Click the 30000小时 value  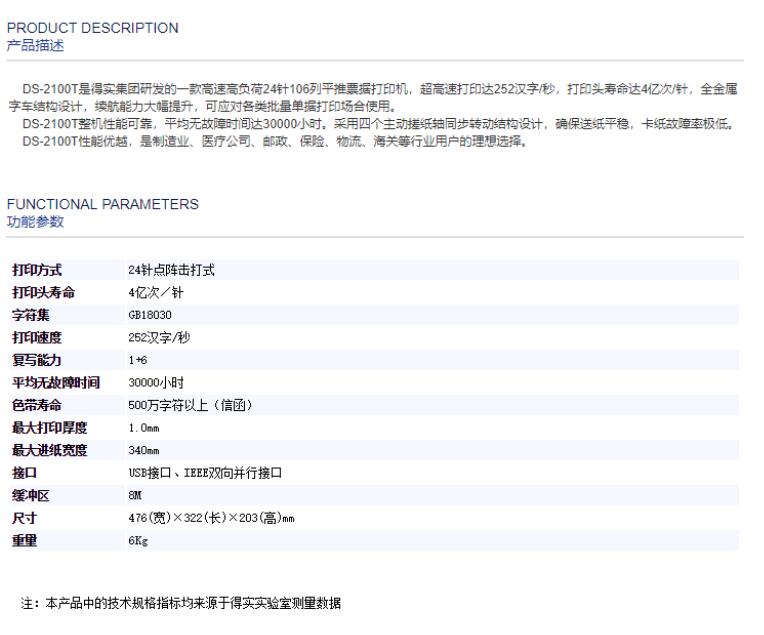[x=156, y=382]
